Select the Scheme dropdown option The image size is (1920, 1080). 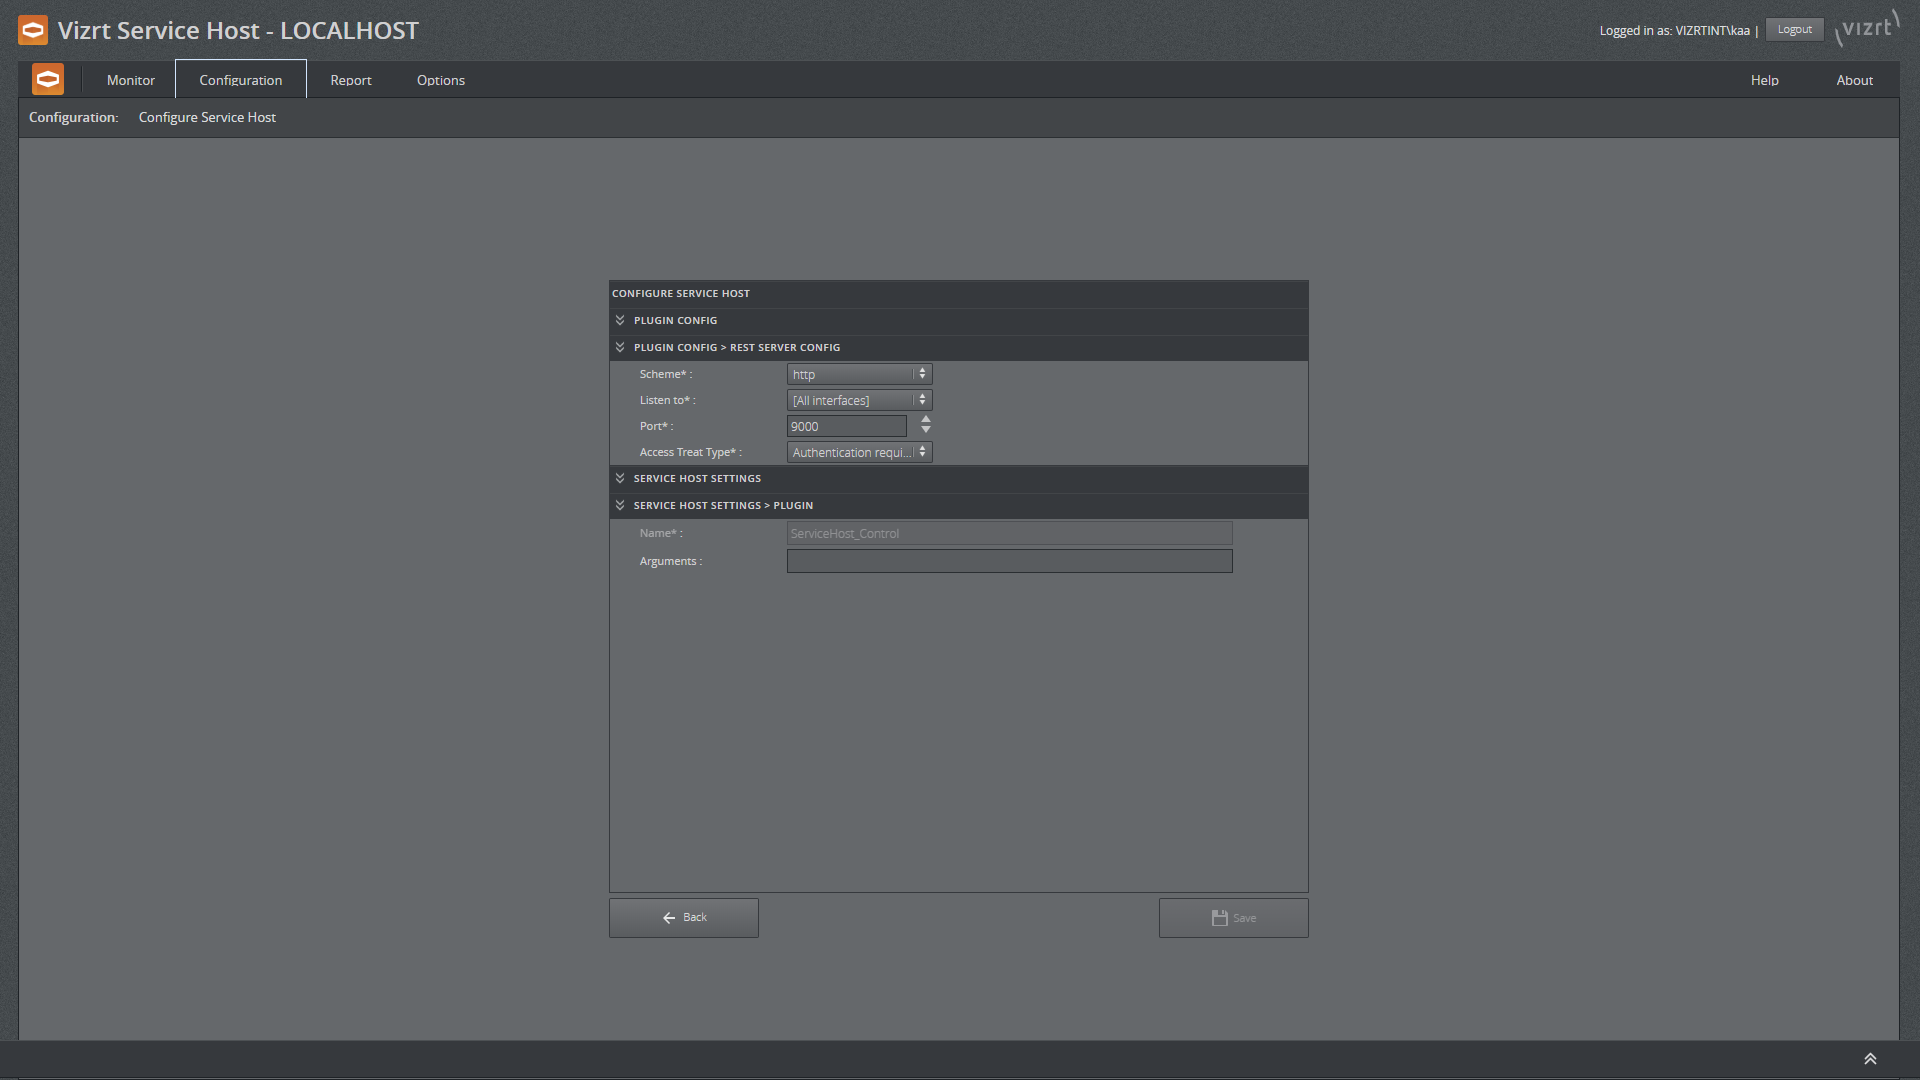click(x=857, y=373)
